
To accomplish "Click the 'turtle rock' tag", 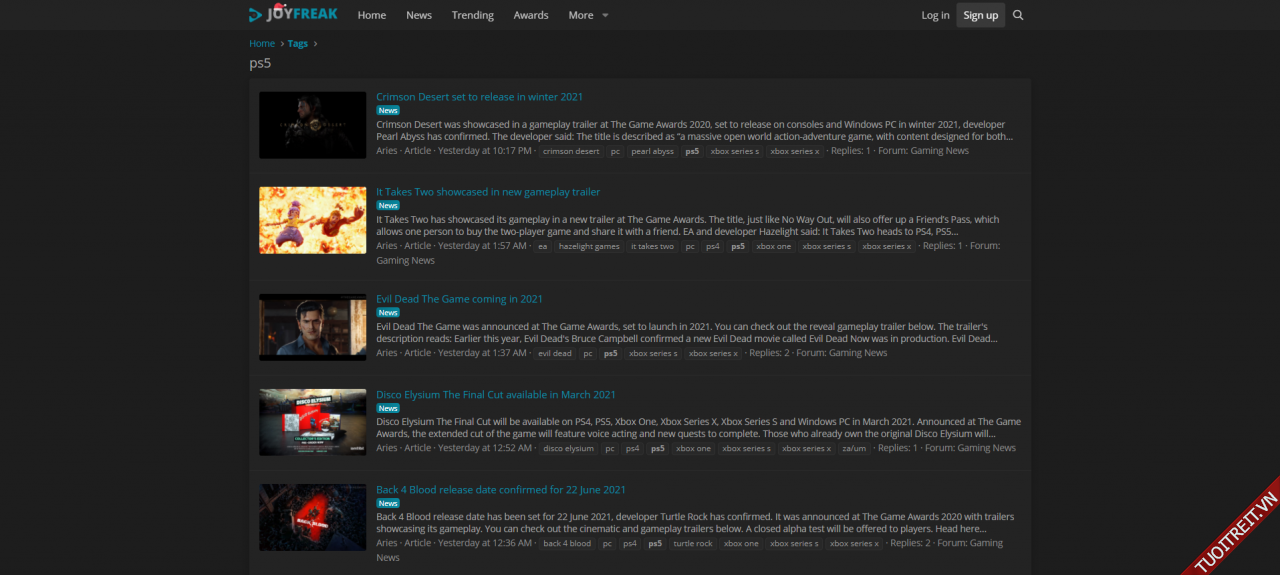I will pyautogui.click(x=692, y=544).
